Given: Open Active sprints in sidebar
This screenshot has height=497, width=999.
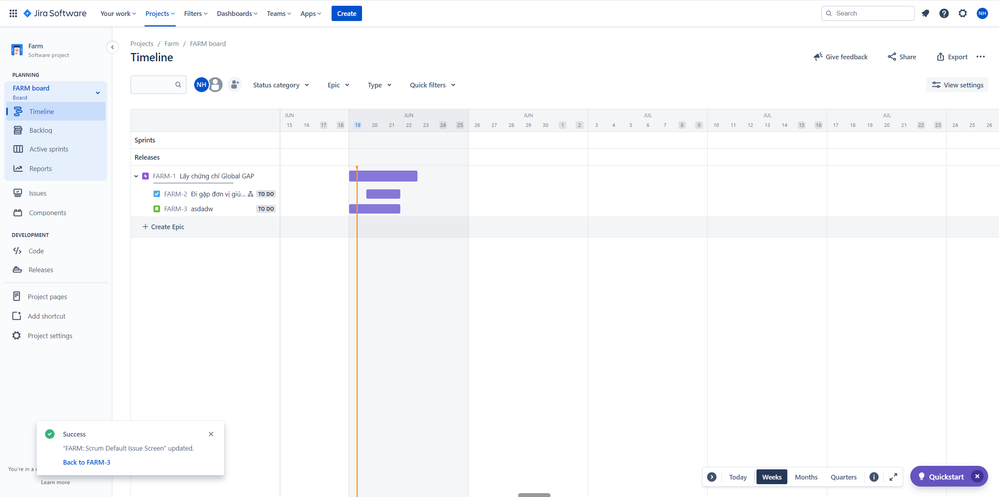Looking at the screenshot, I should click(x=56, y=149).
